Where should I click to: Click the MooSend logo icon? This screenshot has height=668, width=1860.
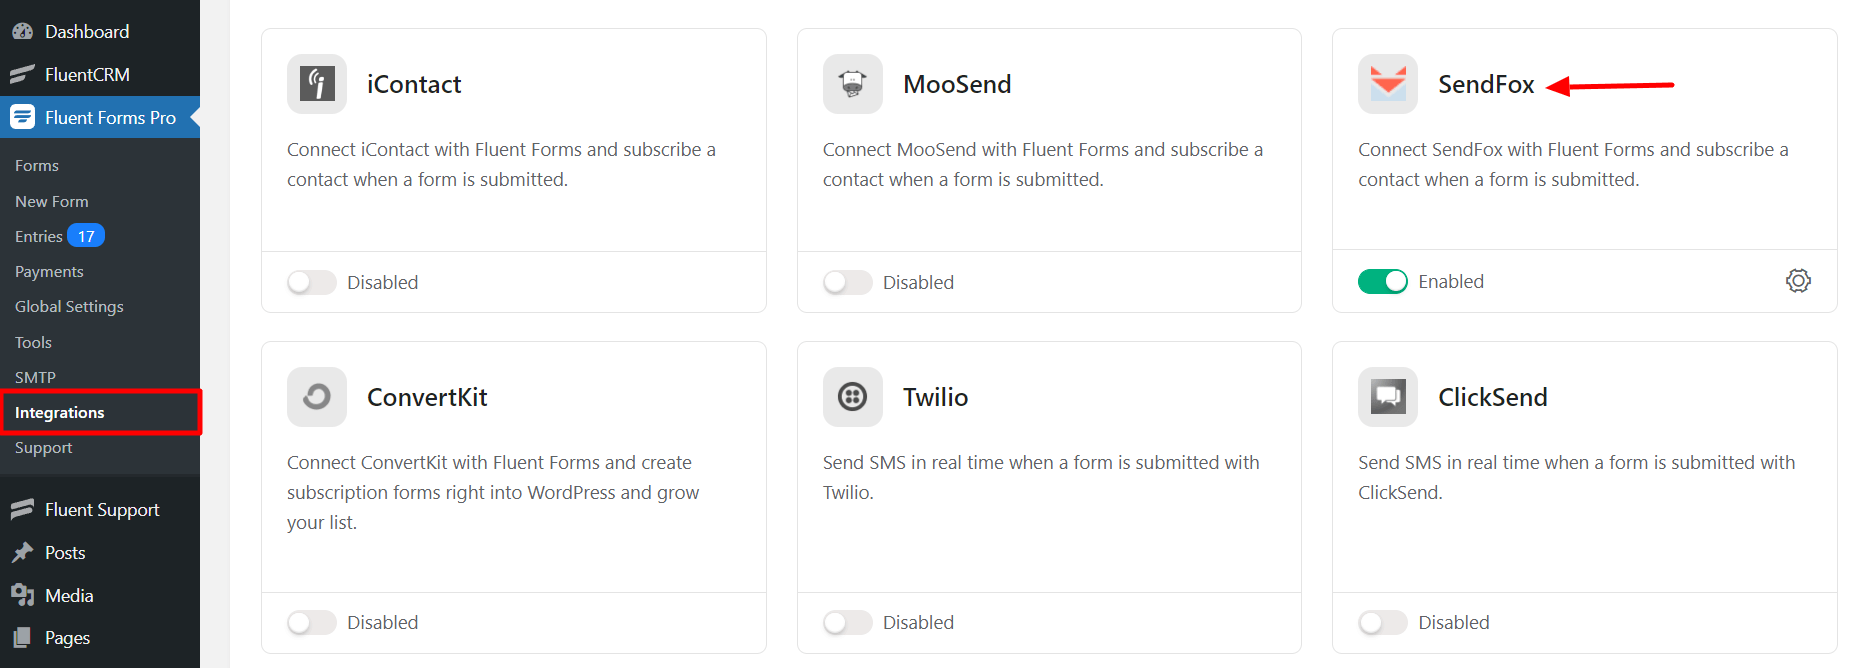[x=852, y=84]
